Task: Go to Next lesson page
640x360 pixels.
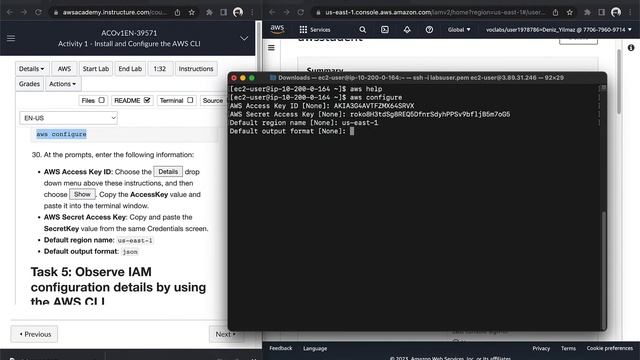Action: [x=225, y=334]
